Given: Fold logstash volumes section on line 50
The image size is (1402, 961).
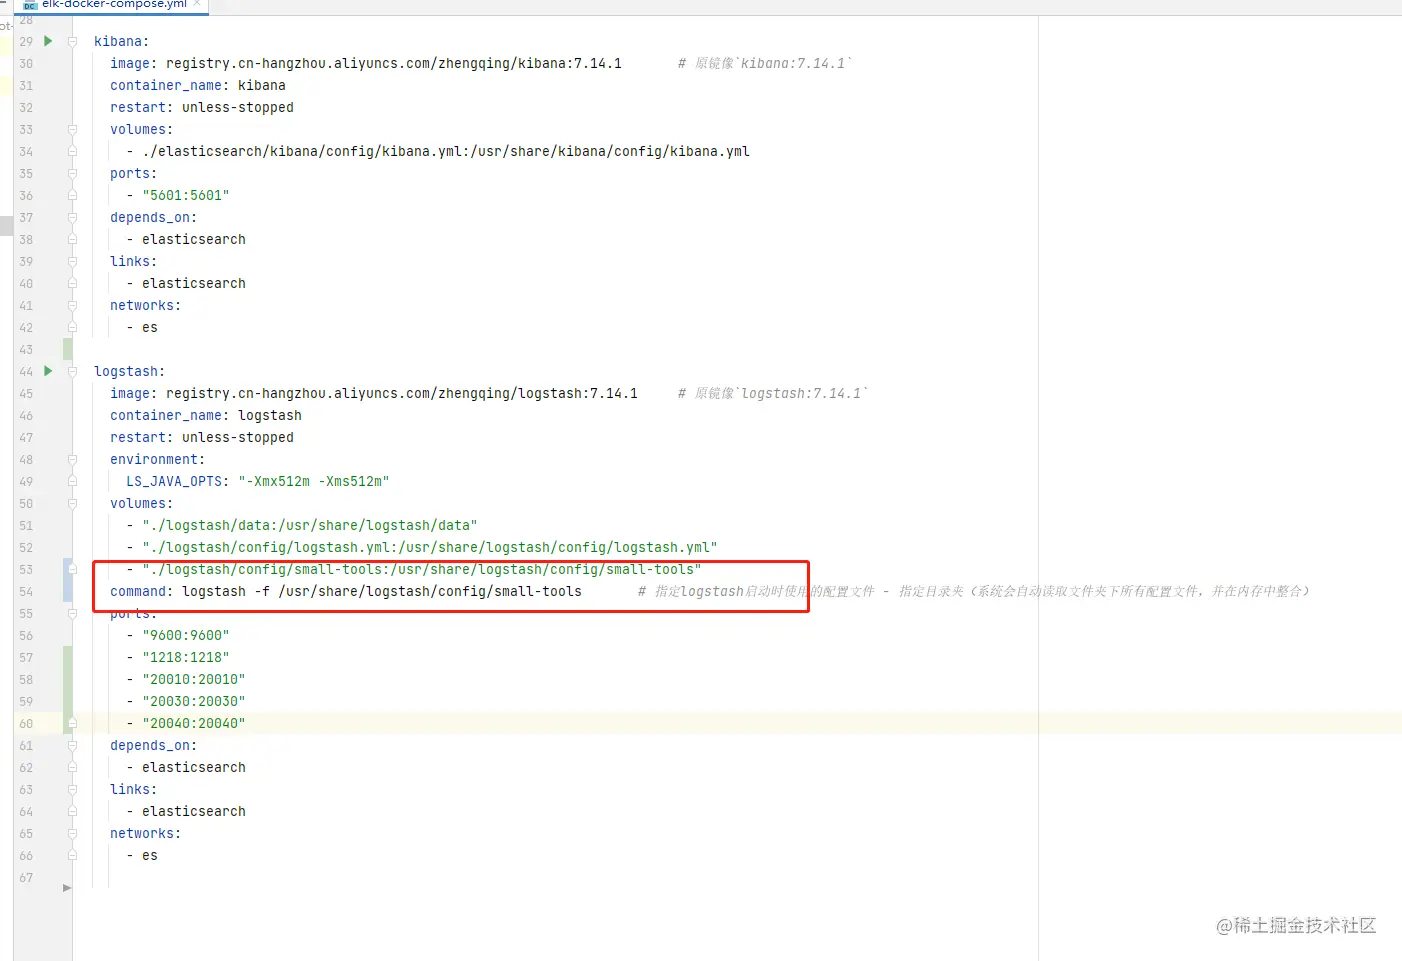Looking at the screenshot, I should [x=72, y=503].
